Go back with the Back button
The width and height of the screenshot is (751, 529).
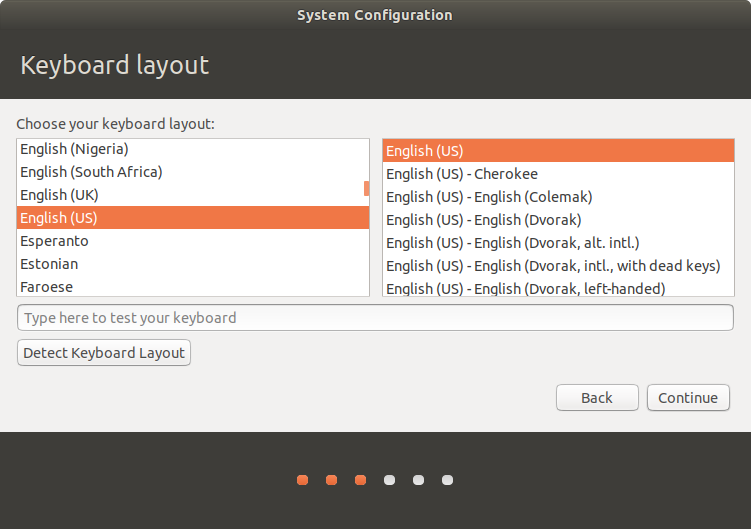point(597,398)
